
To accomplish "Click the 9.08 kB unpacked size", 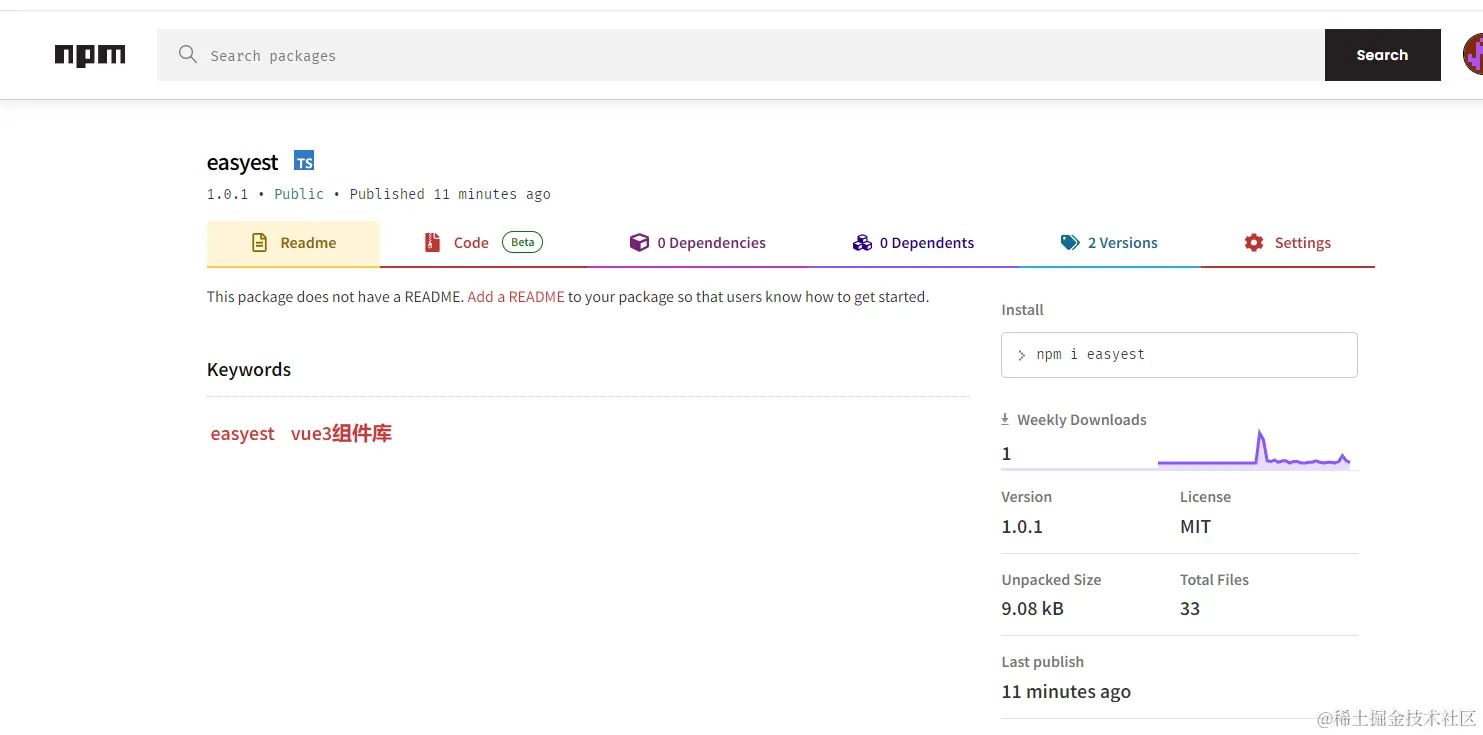I will point(1032,608).
